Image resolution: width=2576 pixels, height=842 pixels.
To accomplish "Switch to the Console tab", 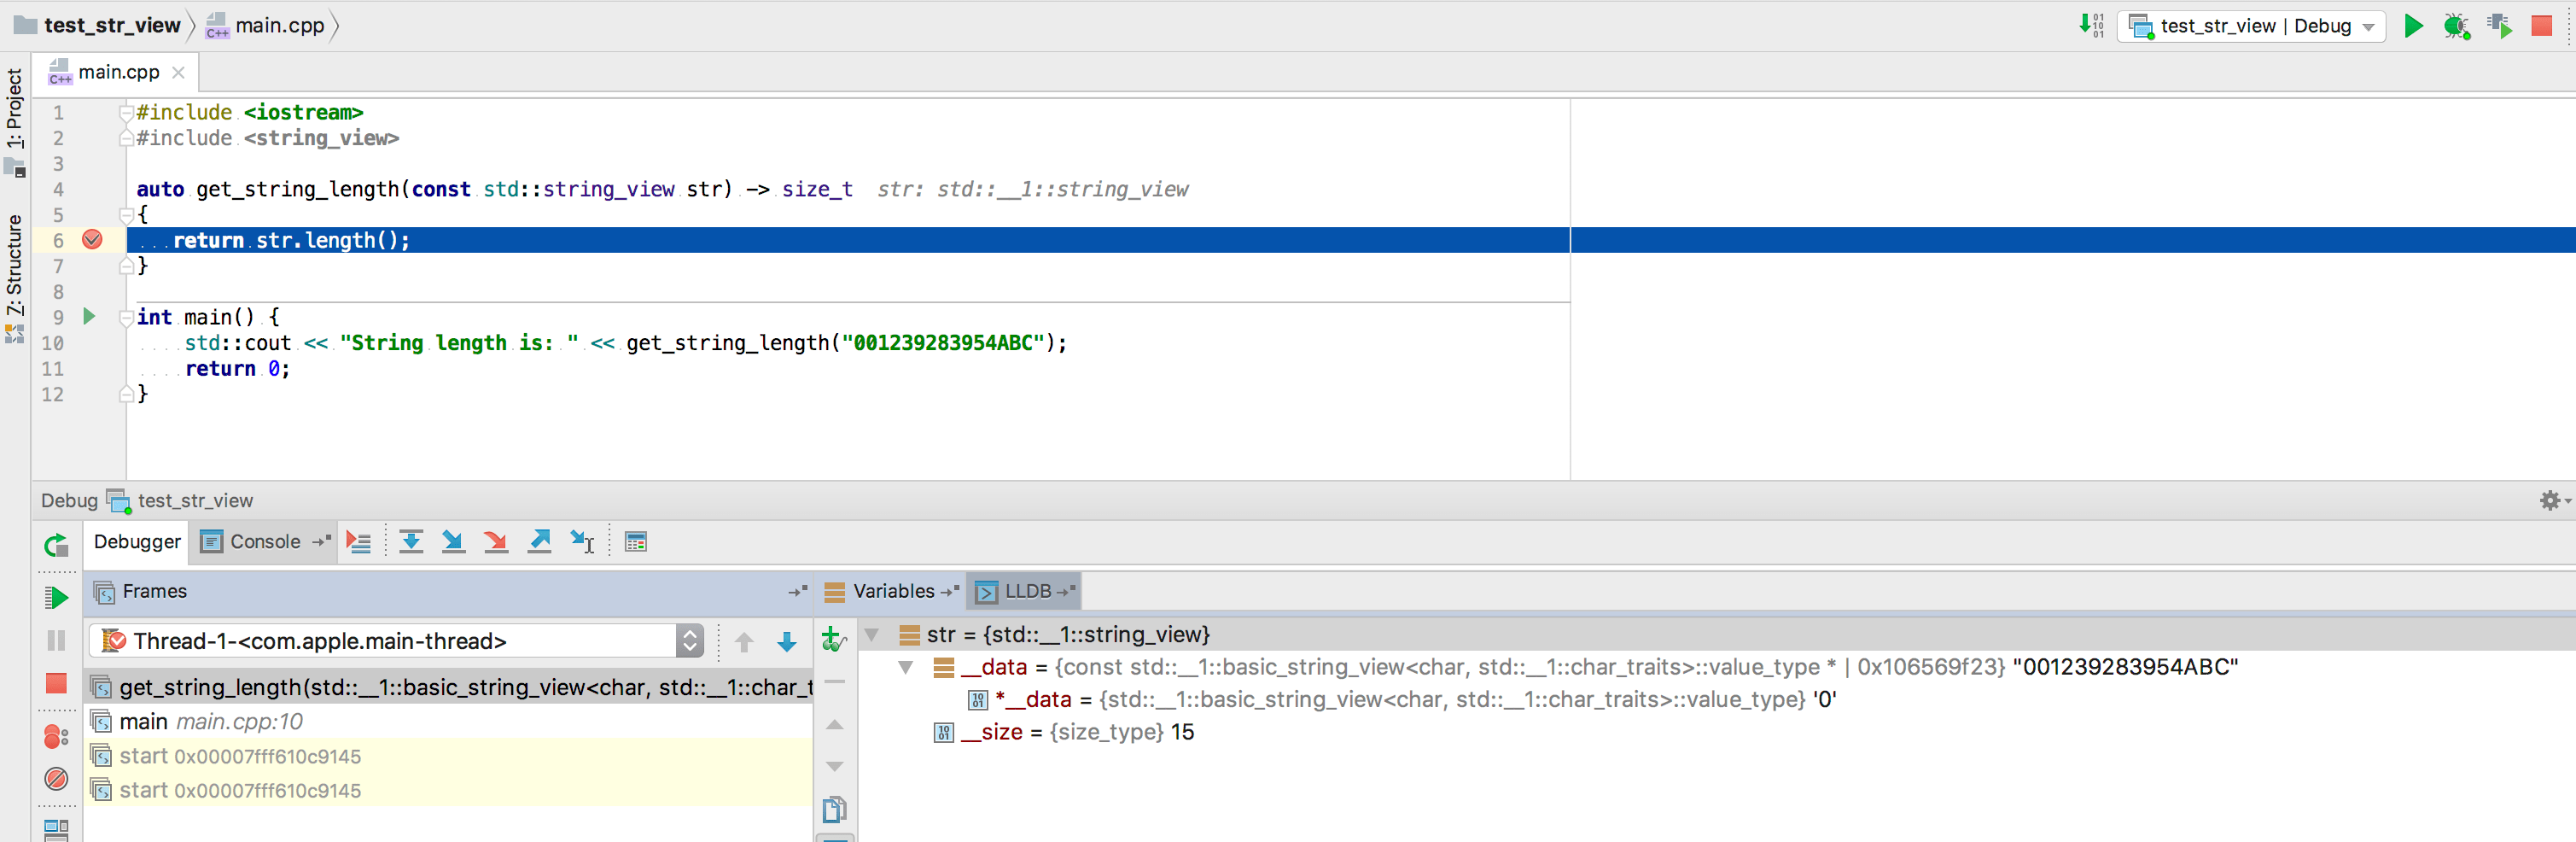I will point(263,541).
